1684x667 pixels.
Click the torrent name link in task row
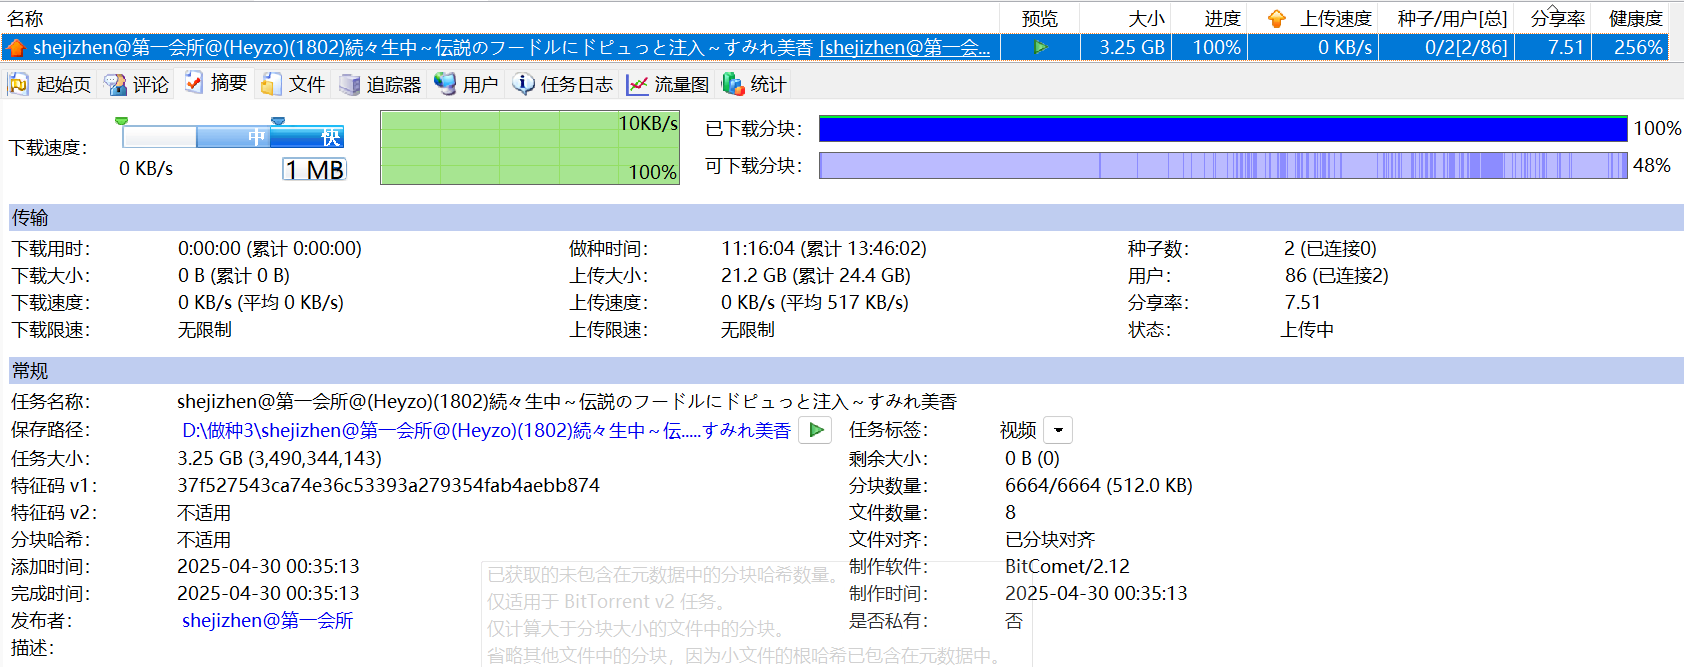click(x=905, y=47)
